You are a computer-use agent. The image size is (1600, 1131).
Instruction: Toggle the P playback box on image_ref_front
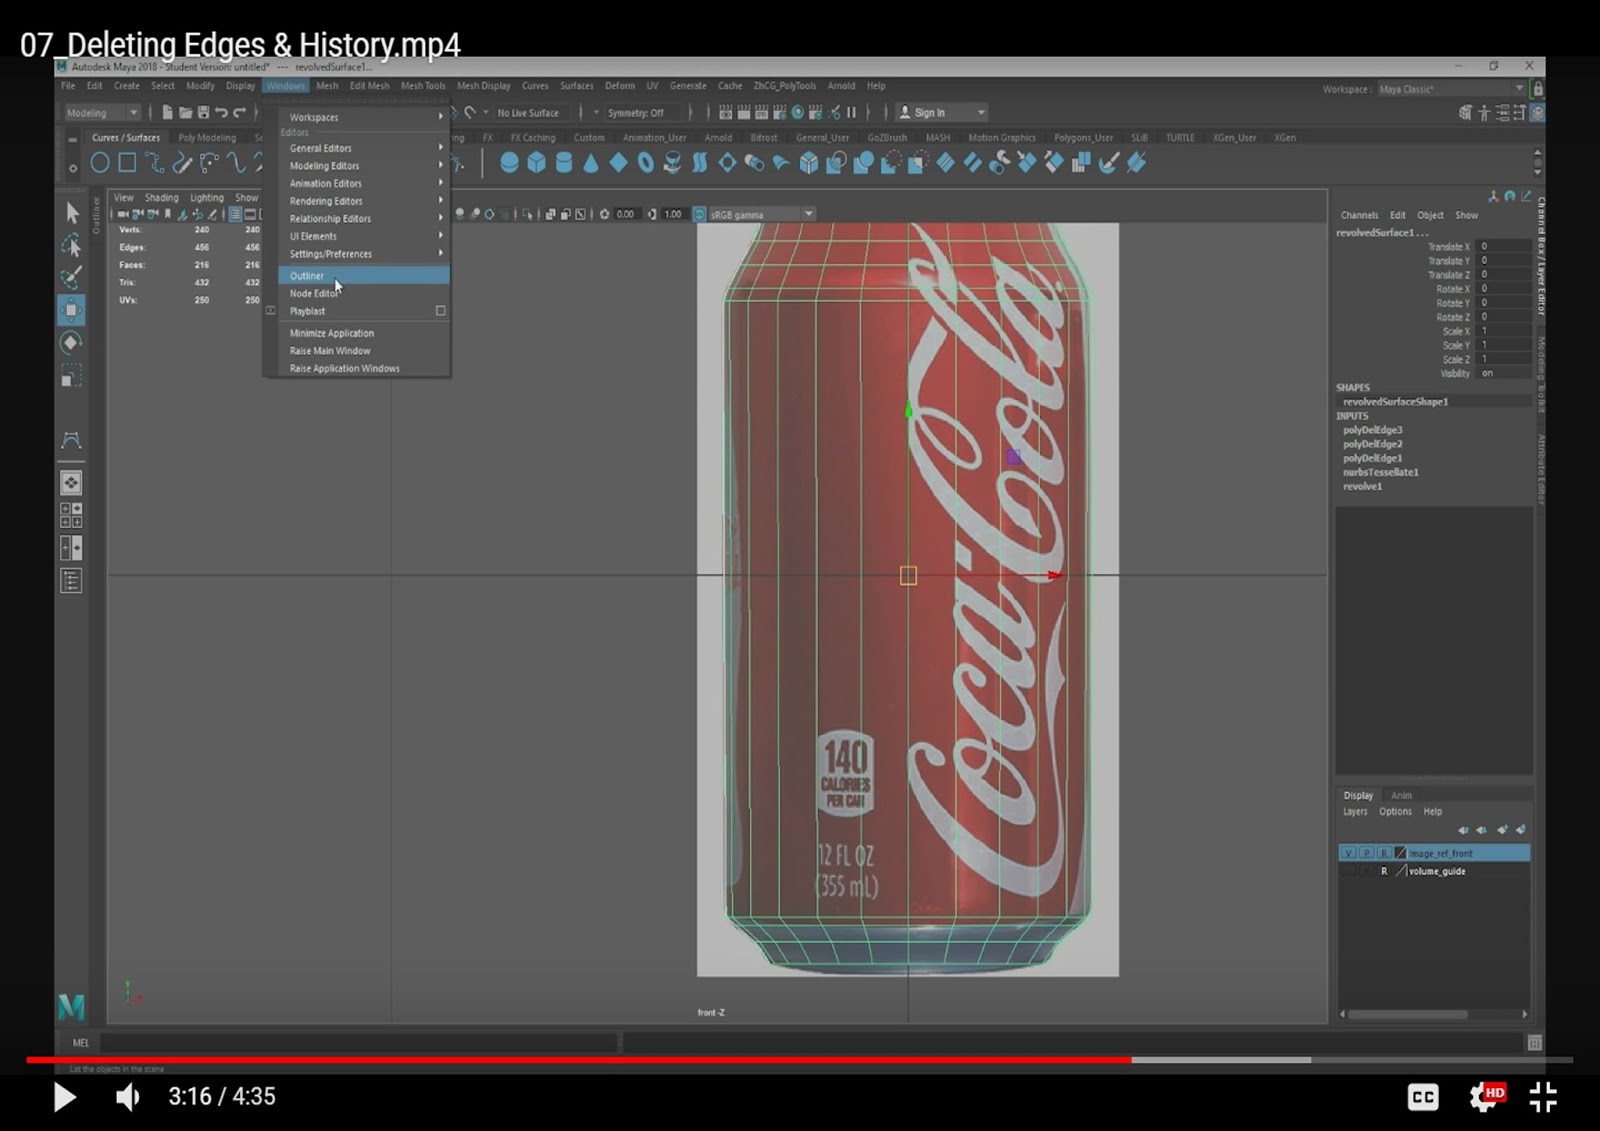coord(1367,853)
